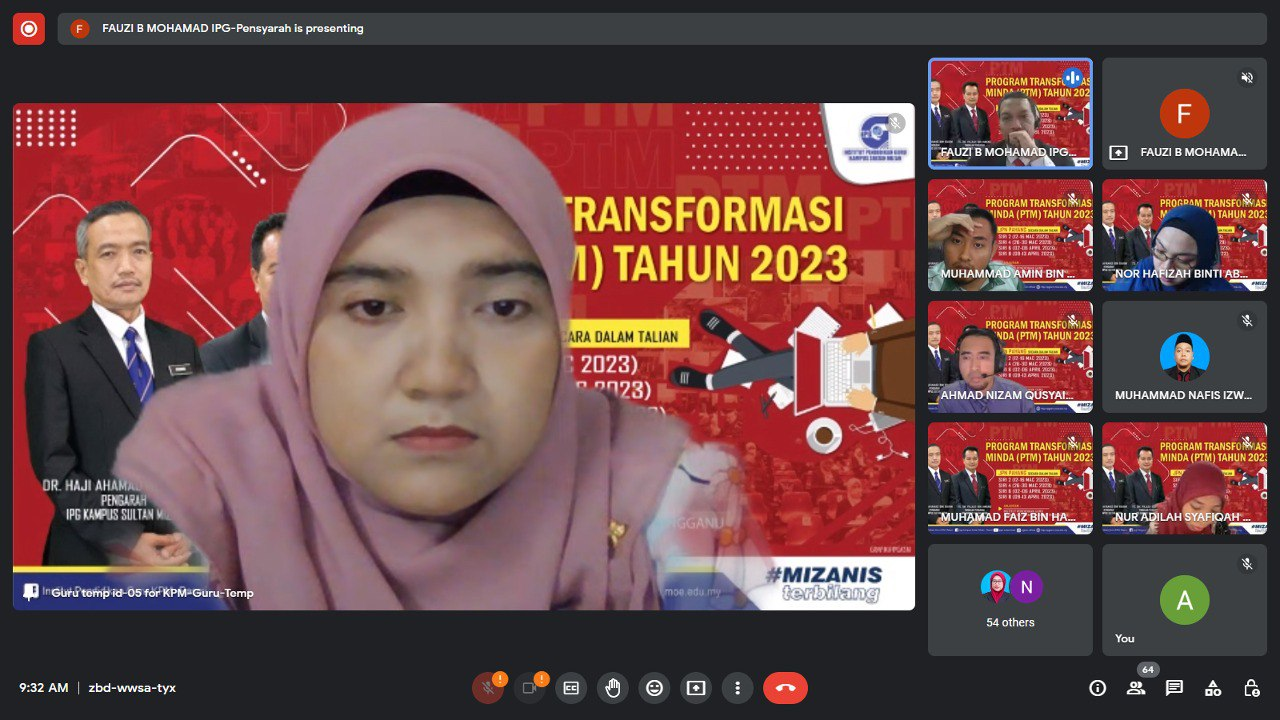The width and height of the screenshot is (1280, 720).
Task: Click the muted icon on Fauzi presentation tile
Action: [x=1247, y=77]
